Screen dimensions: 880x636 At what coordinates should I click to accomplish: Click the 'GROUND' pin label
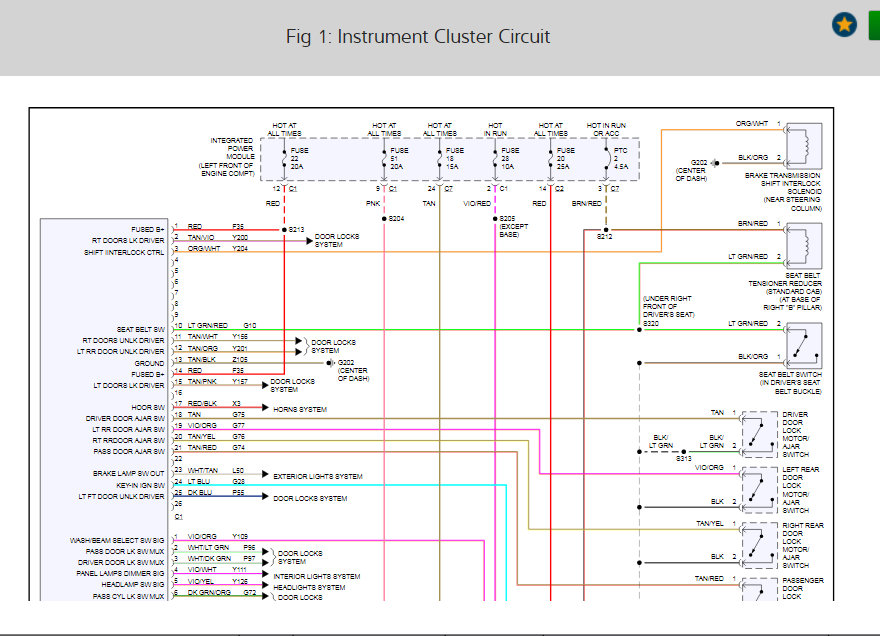(149, 363)
